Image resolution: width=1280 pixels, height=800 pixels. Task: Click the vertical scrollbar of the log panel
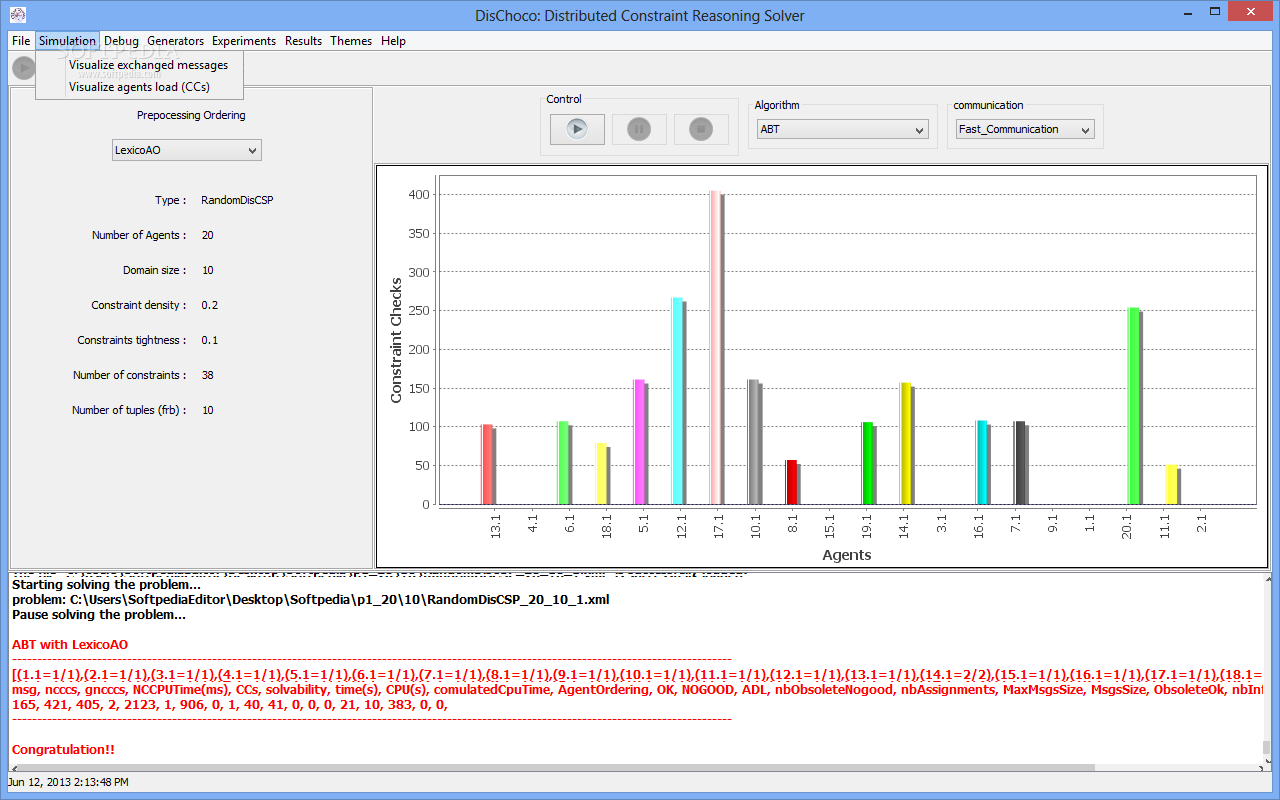(1266, 668)
